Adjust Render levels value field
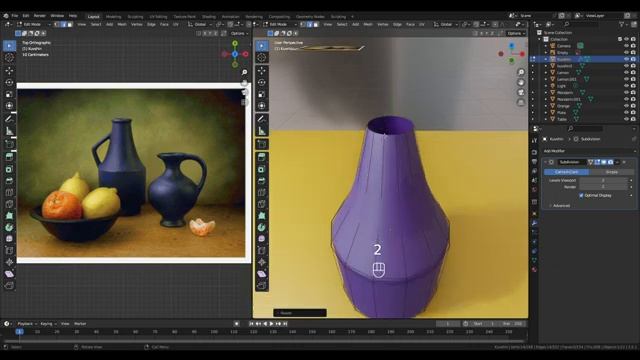The width and height of the screenshot is (640, 360). coord(603,187)
